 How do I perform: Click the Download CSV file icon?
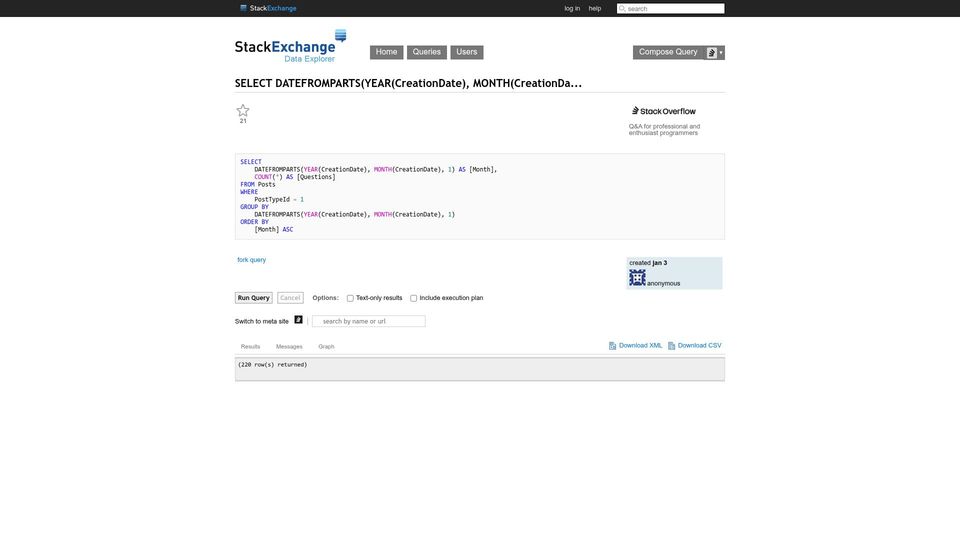pyautogui.click(x=671, y=346)
